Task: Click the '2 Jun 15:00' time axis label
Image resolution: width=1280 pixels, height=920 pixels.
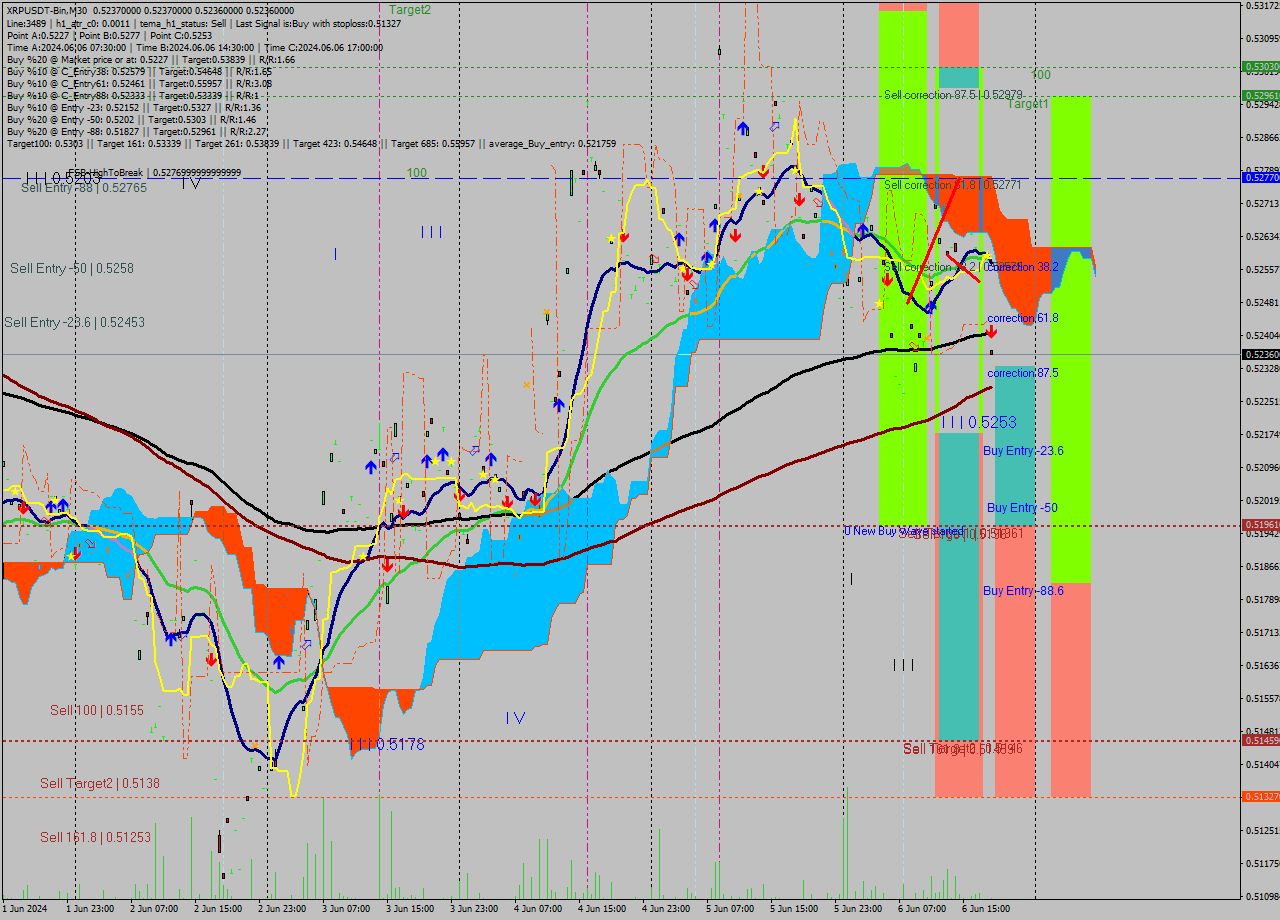Action: tap(220, 910)
